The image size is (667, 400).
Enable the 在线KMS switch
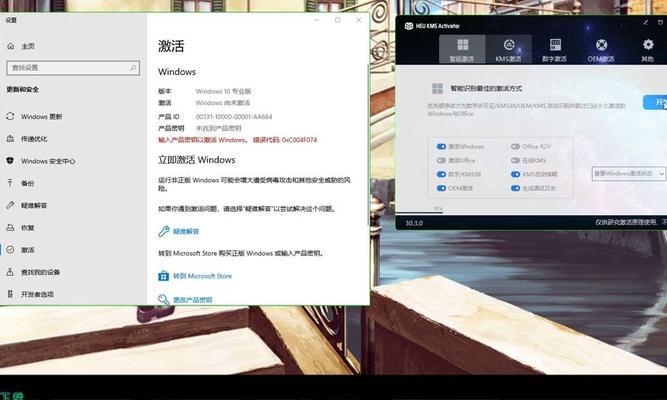[516, 160]
